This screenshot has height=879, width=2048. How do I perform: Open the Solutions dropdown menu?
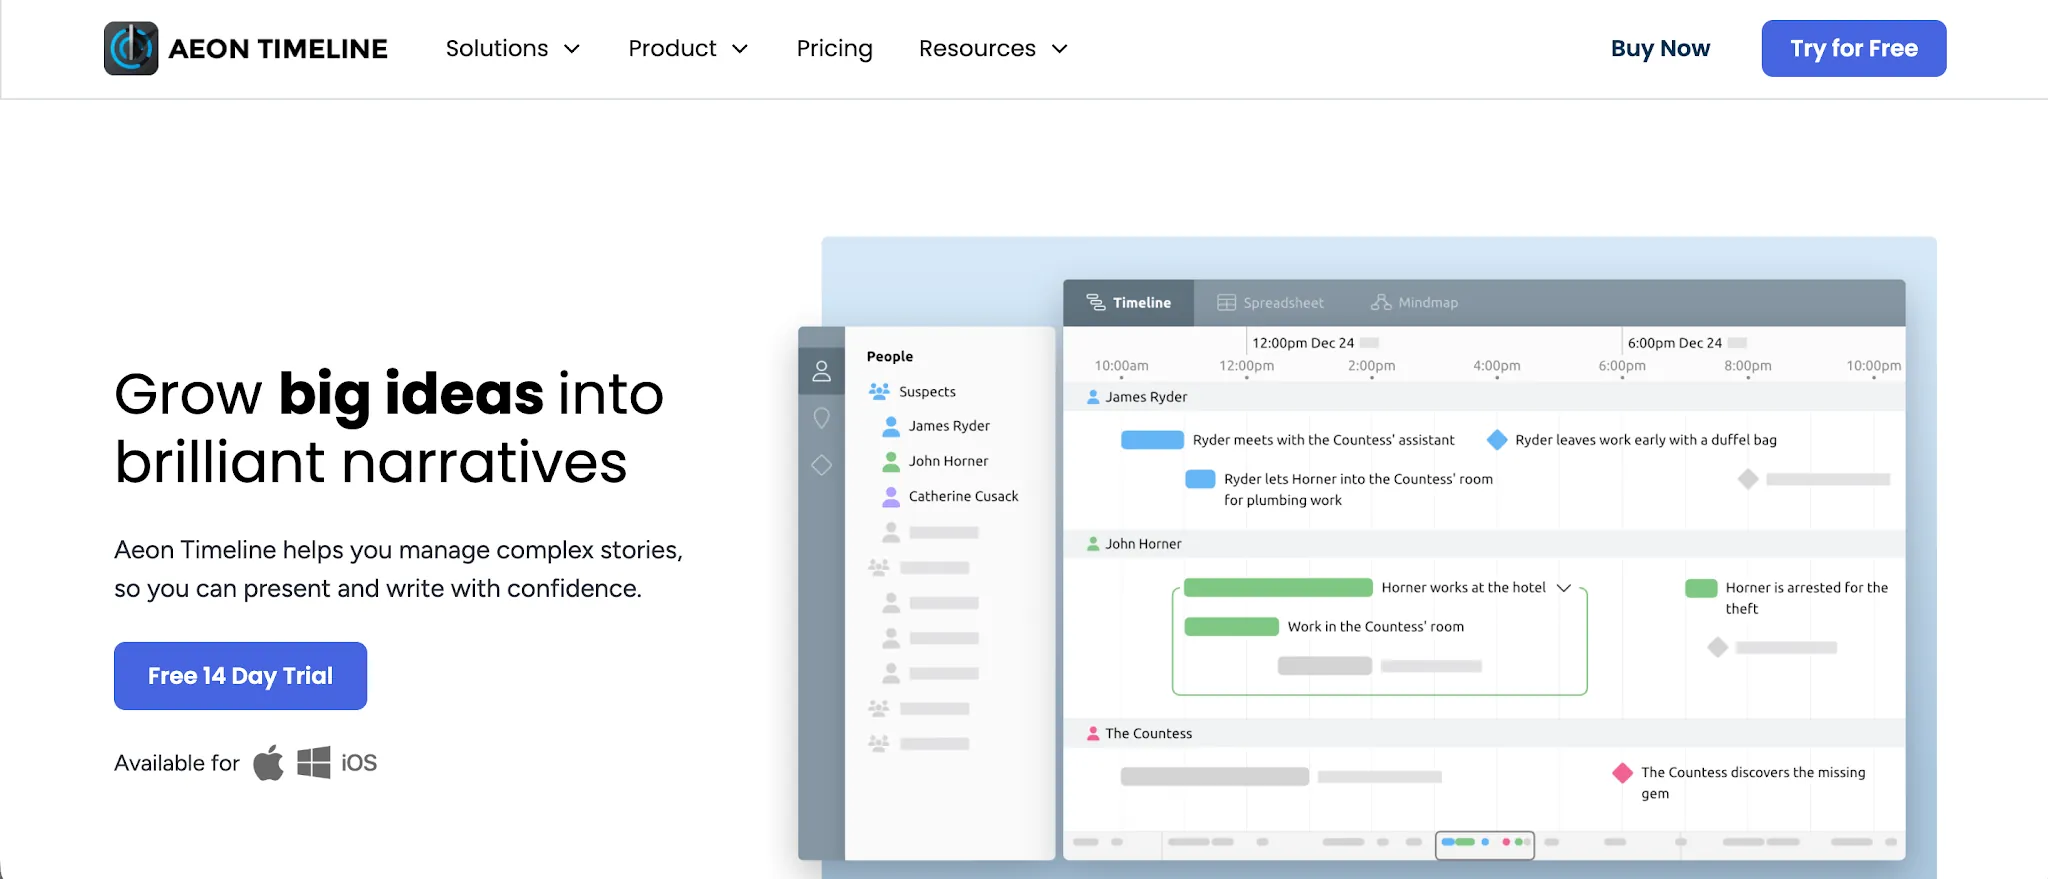512,48
